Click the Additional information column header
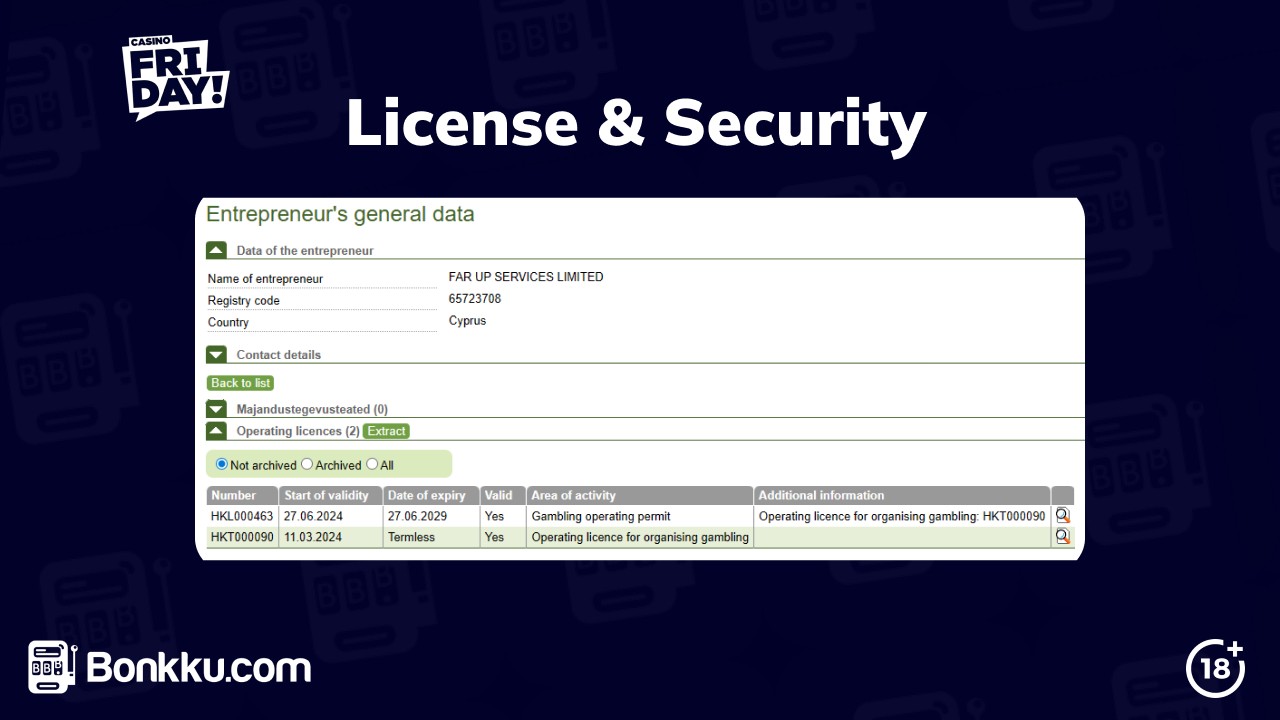 coord(902,495)
